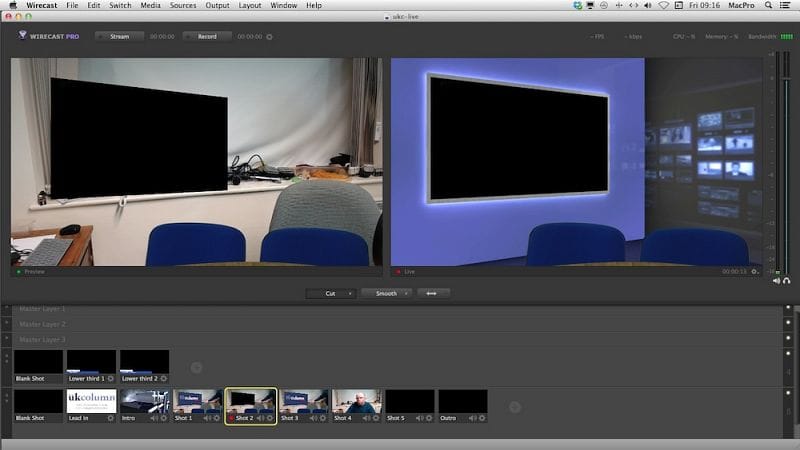
Task: Select the Shot 1 thumbnail
Action: [x=197, y=402]
